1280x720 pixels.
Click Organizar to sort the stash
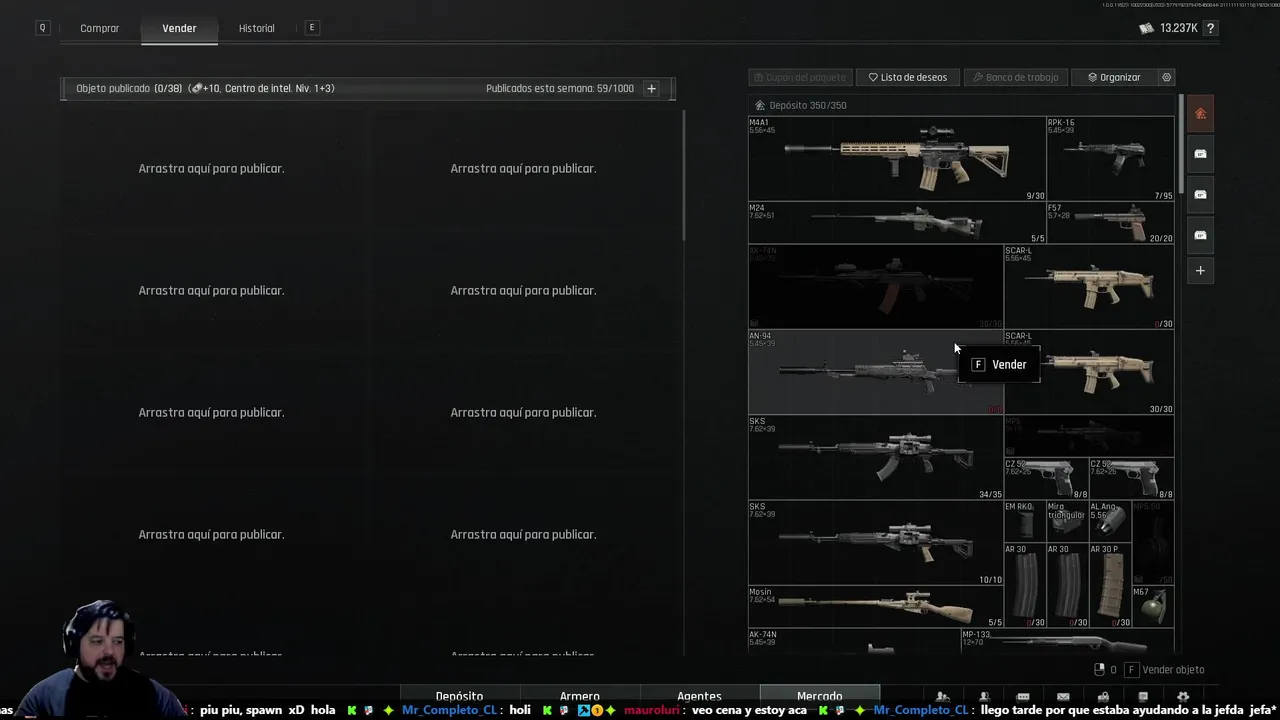(1114, 77)
